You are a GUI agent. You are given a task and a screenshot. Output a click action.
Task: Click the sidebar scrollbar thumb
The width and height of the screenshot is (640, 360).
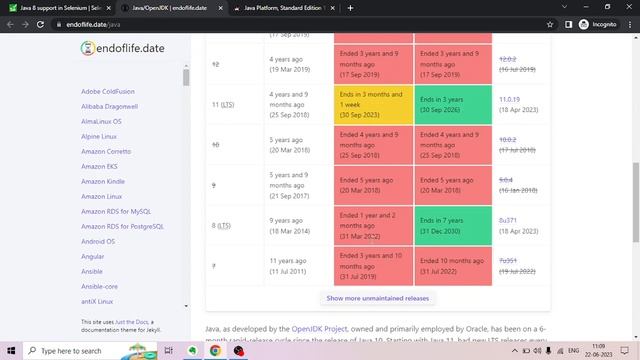pos(186,78)
